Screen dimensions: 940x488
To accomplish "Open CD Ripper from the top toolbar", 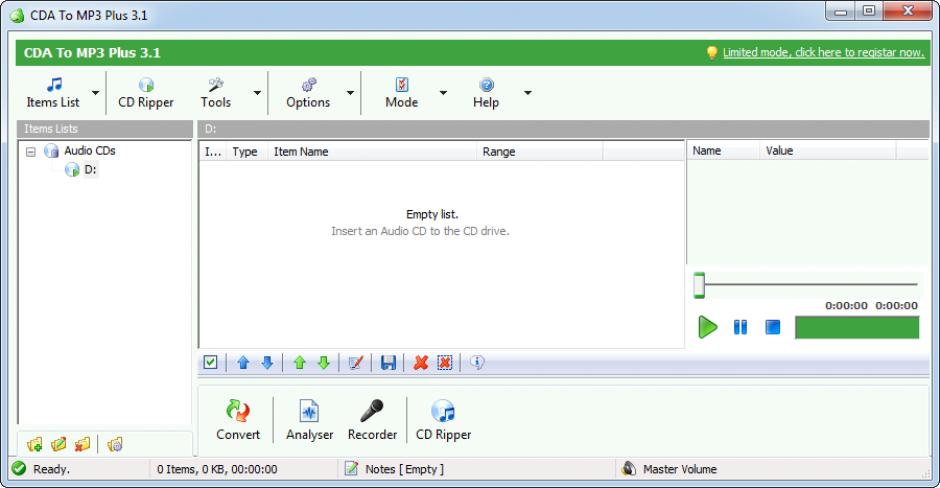I will 146,93.
